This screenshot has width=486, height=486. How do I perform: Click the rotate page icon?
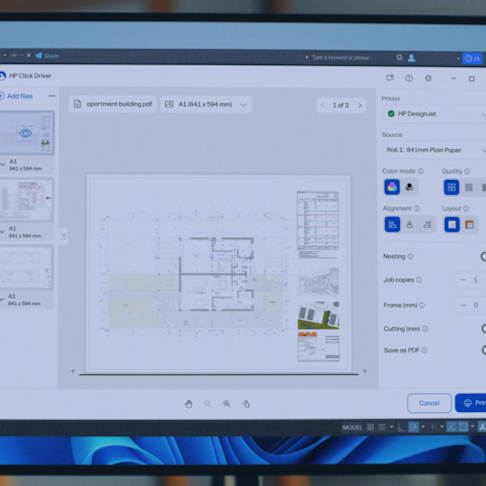[246, 404]
